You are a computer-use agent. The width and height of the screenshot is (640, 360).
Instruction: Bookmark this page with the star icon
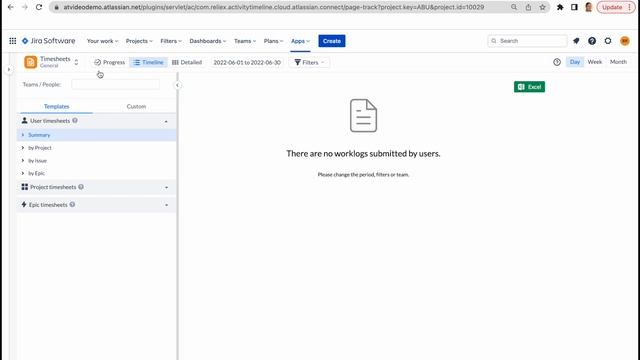point(542,7)
